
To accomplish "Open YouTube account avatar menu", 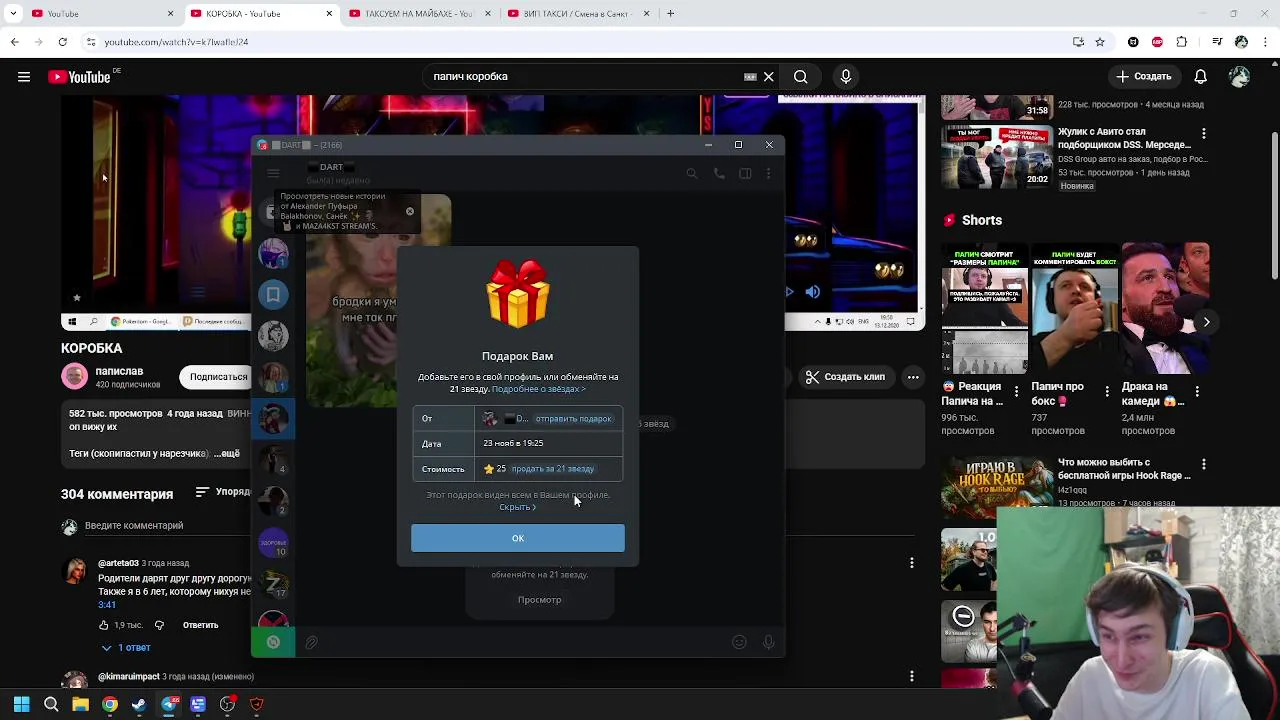I will click(x=1240, y=76).
